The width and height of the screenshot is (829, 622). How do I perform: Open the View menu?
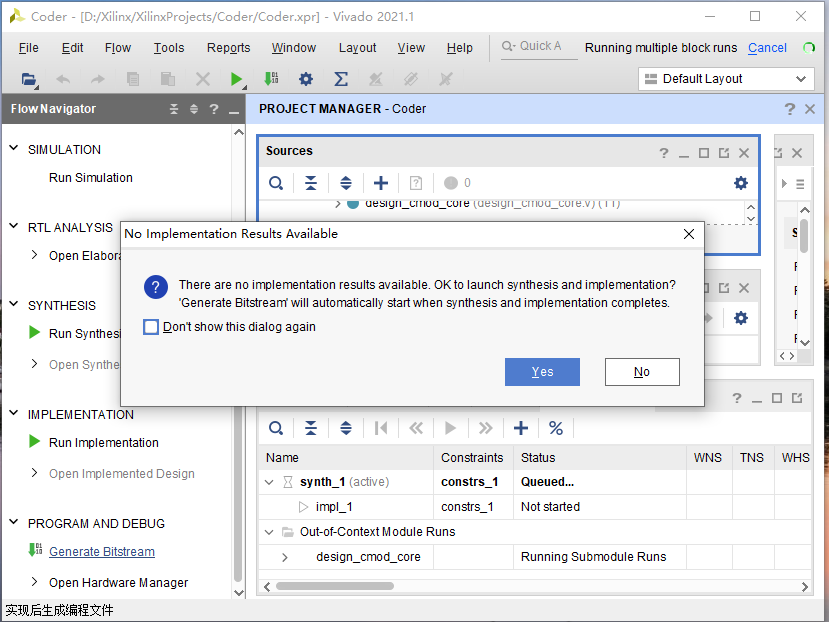411,48
